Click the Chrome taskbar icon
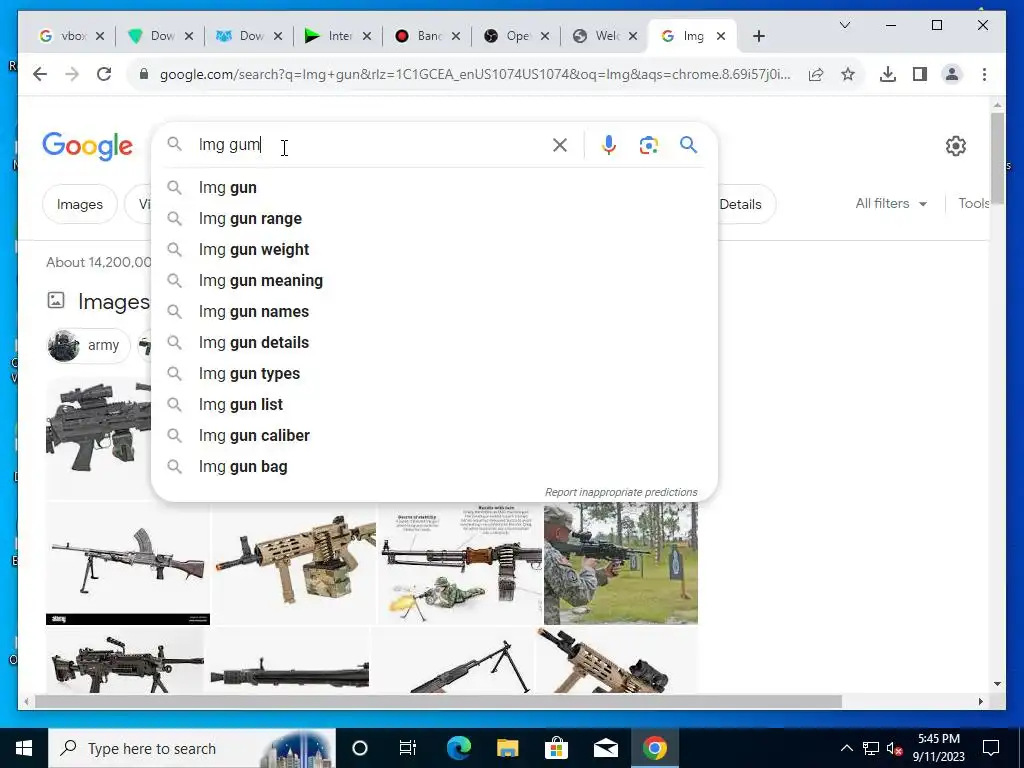The width and height of the screenshot is (1024, 768). pos(654,748)
